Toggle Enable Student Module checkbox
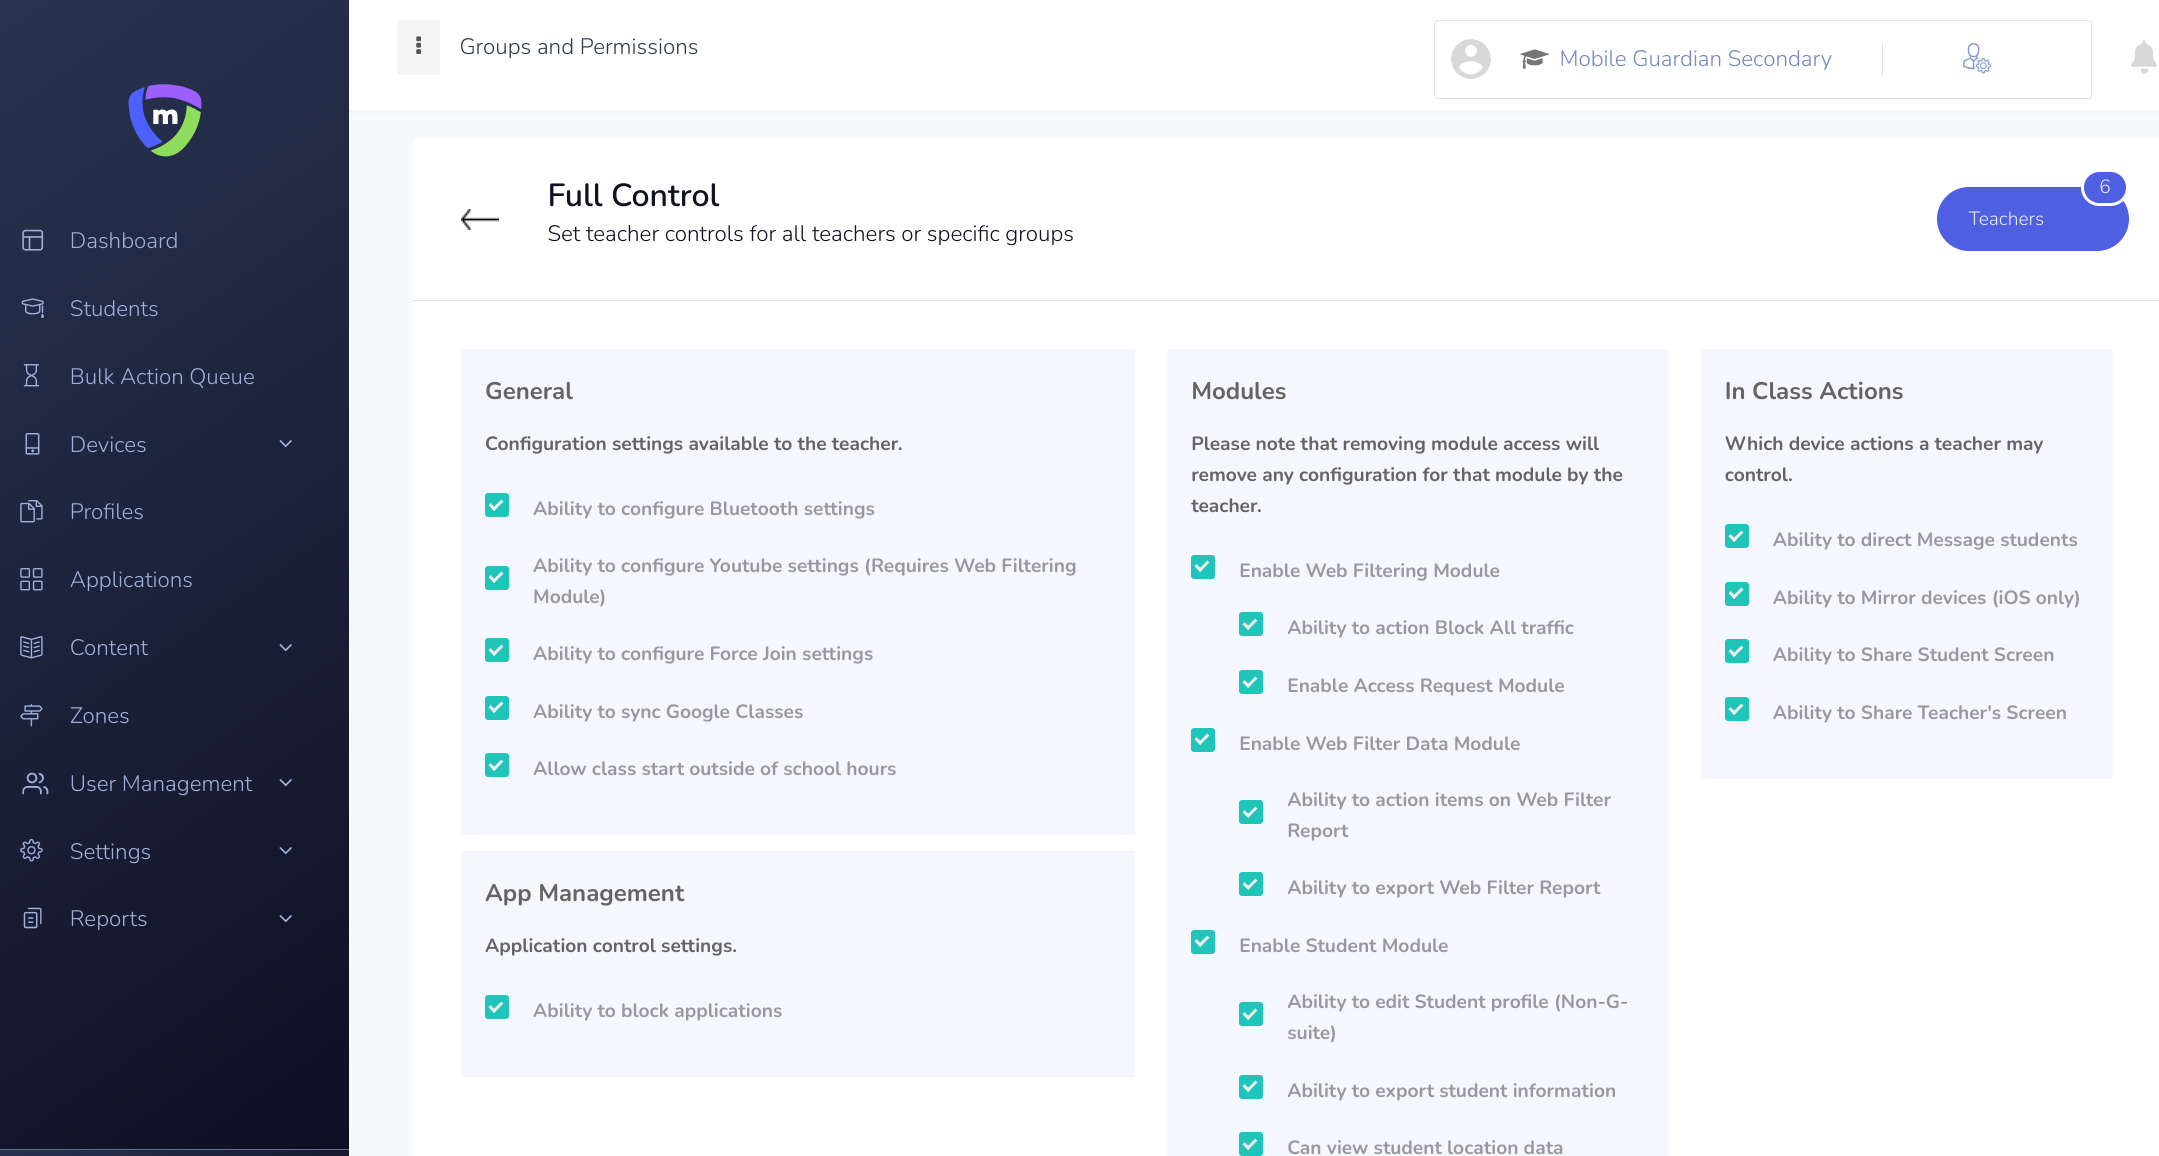2159x1156 pixels. pyautogui.click(x=1203, y=943)
